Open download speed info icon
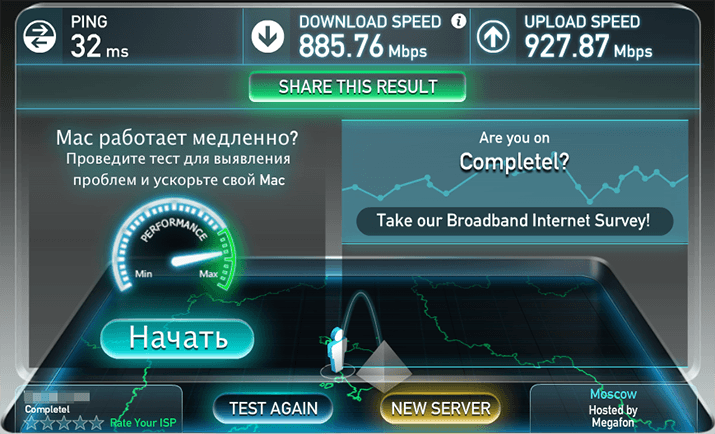Screen dimensions: 715x434 click(459, 21)
